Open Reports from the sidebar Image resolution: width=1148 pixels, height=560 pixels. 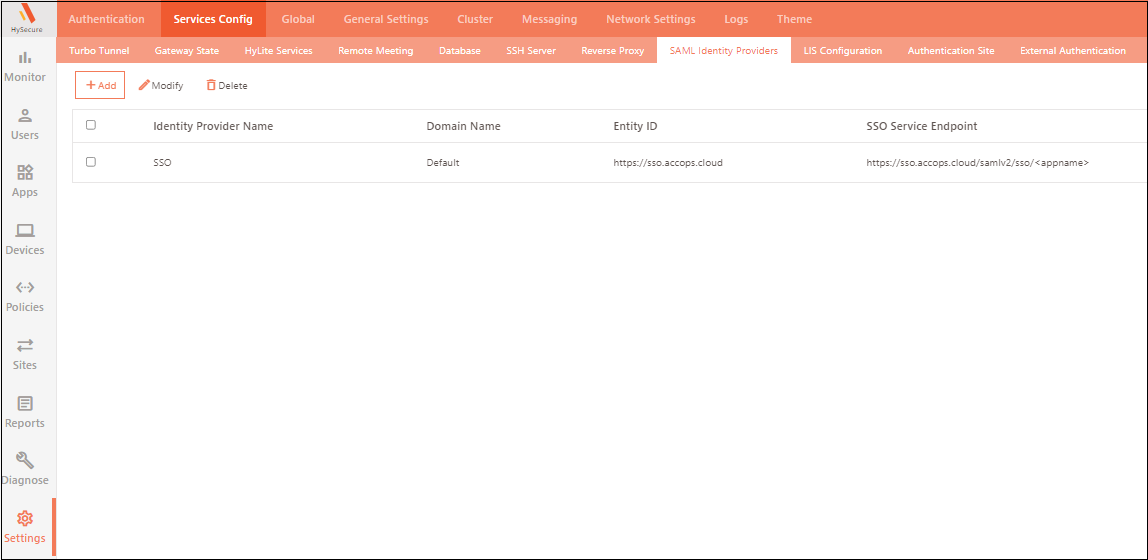tap(25, 412)
